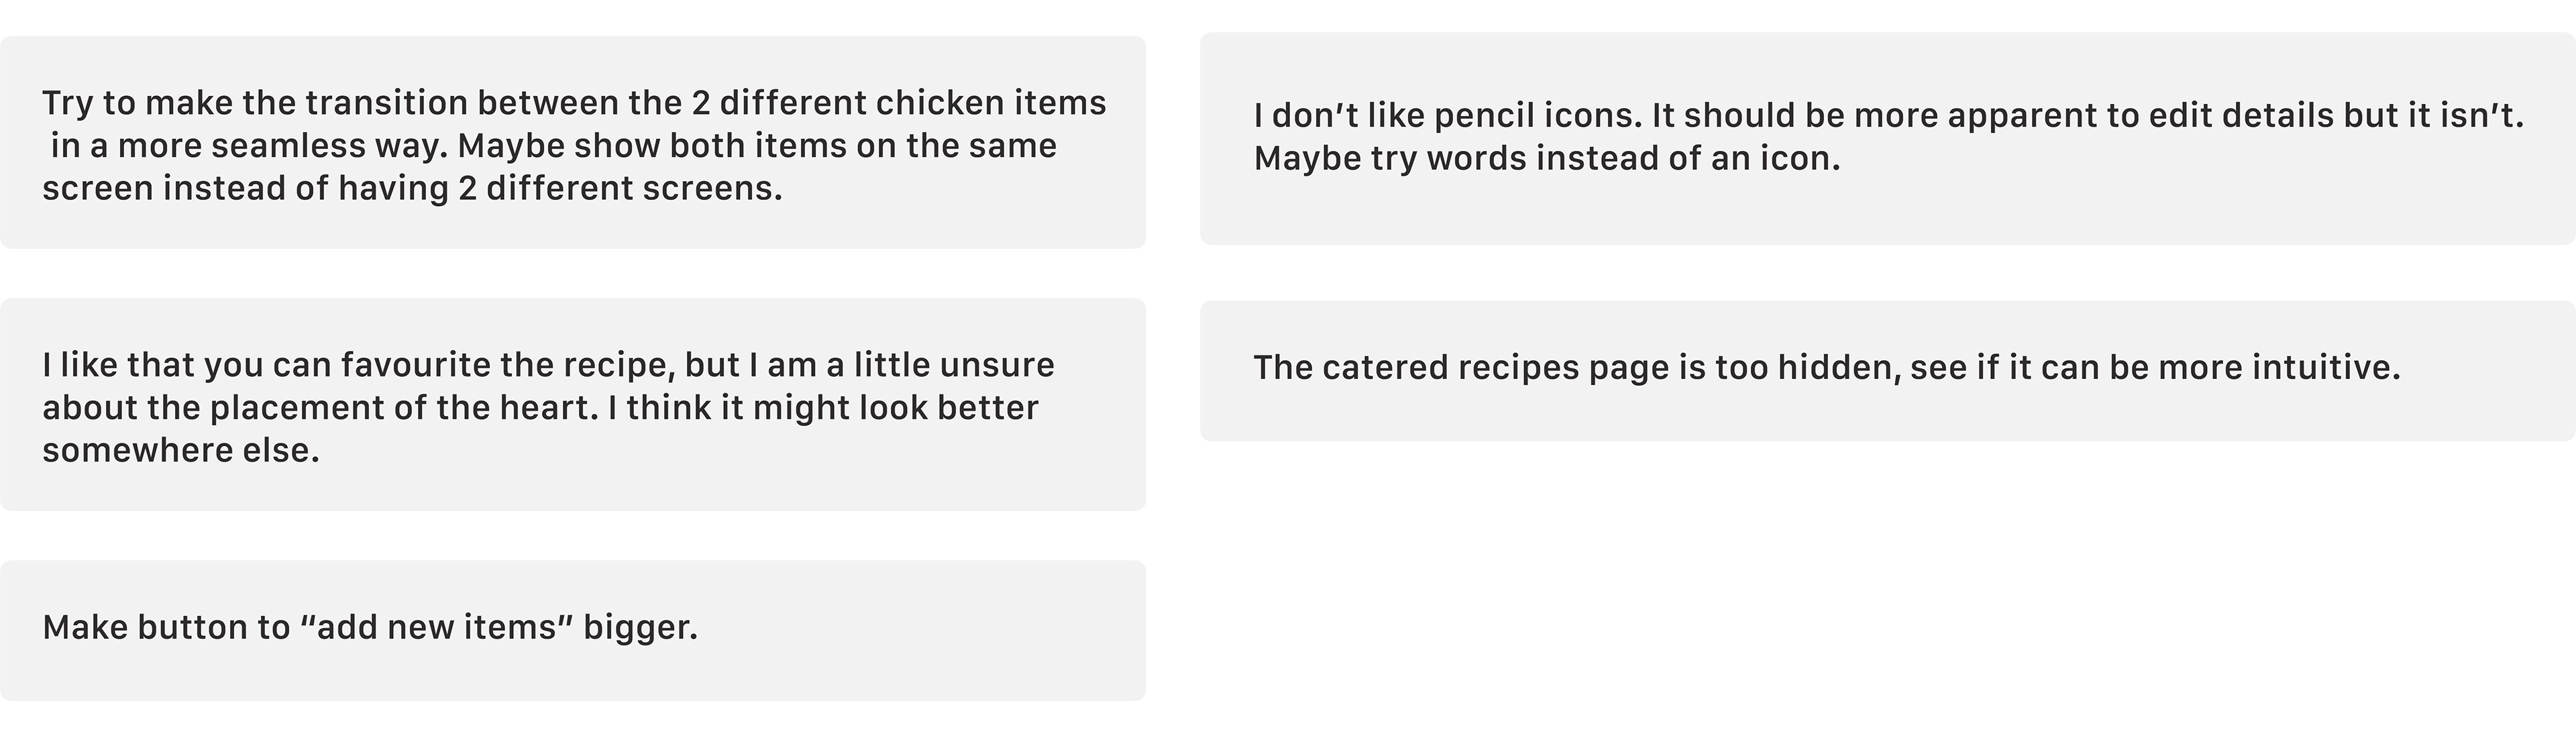
Task: Select the "add new items" button feedback card
Action: coord(573,630)
